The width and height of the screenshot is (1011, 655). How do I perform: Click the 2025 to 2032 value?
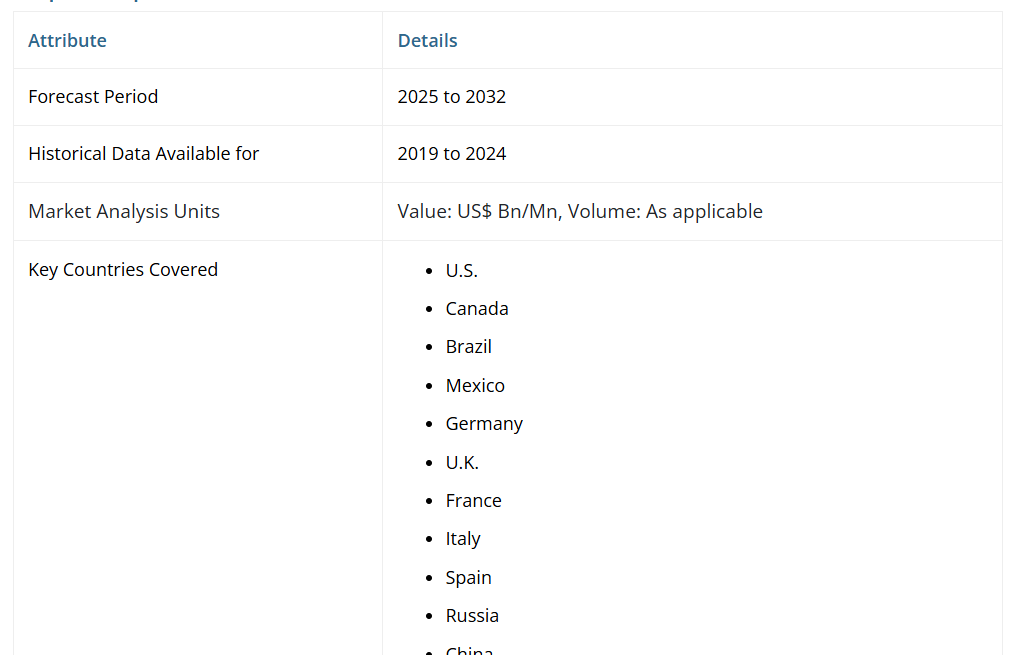pos(451,97)
